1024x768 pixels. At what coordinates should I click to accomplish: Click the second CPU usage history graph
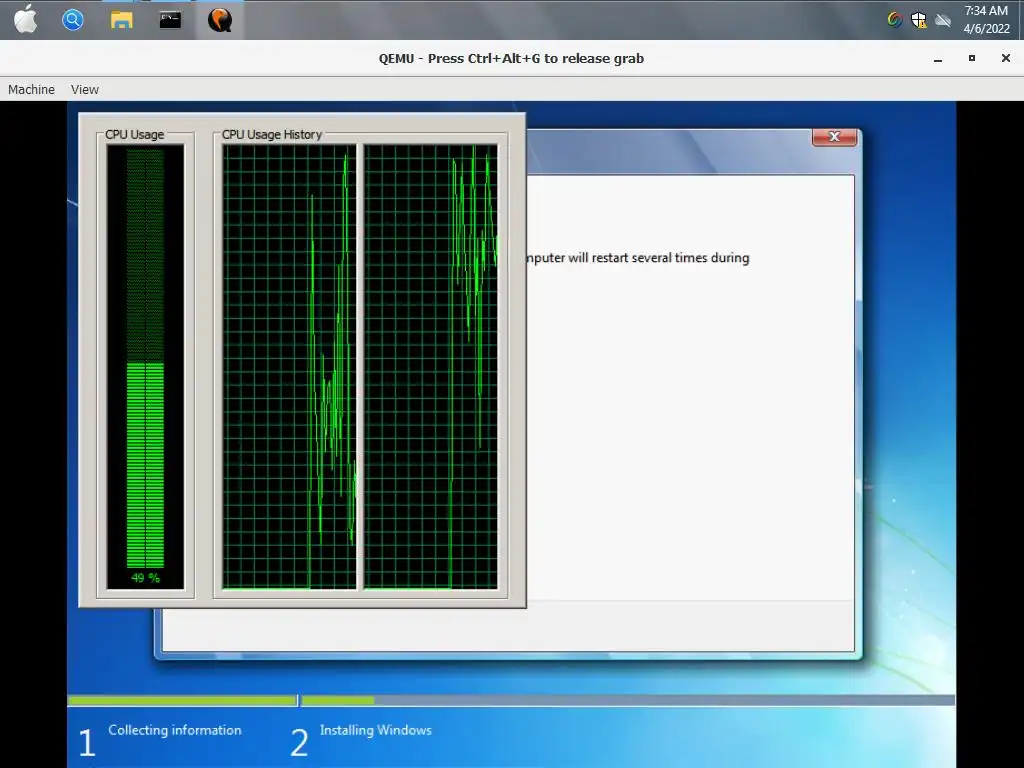point(431,366)
